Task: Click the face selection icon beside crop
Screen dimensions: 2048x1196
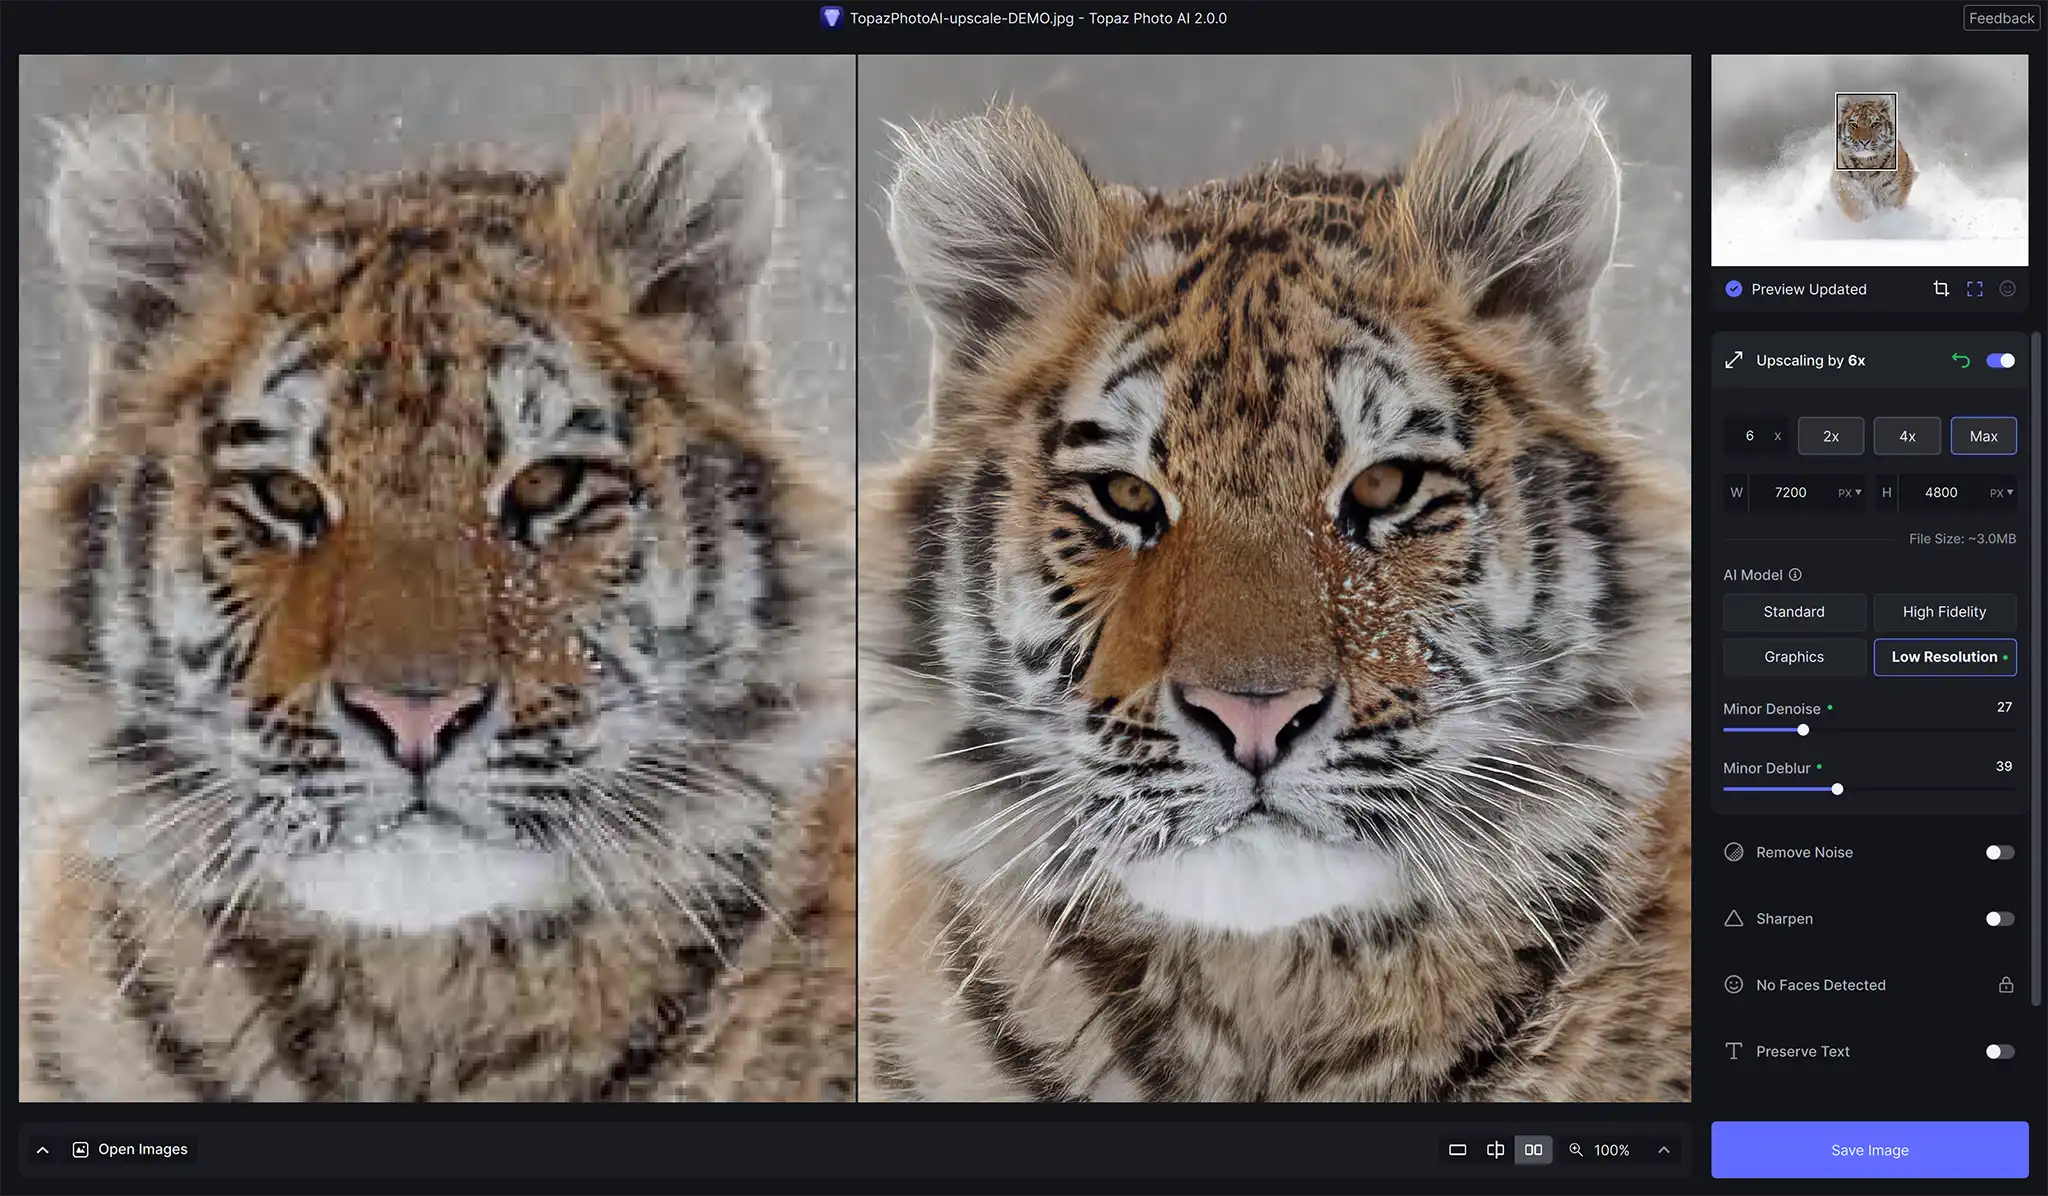Action: pos(2007,289)
